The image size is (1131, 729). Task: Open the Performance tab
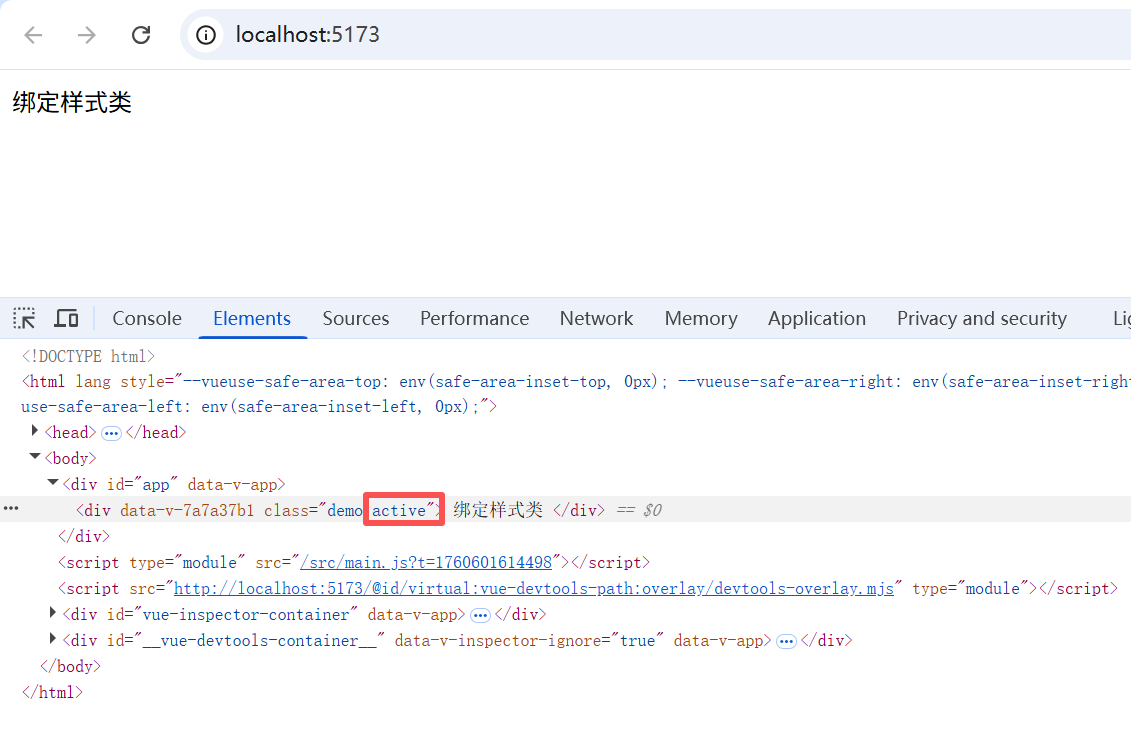point(475,318)
